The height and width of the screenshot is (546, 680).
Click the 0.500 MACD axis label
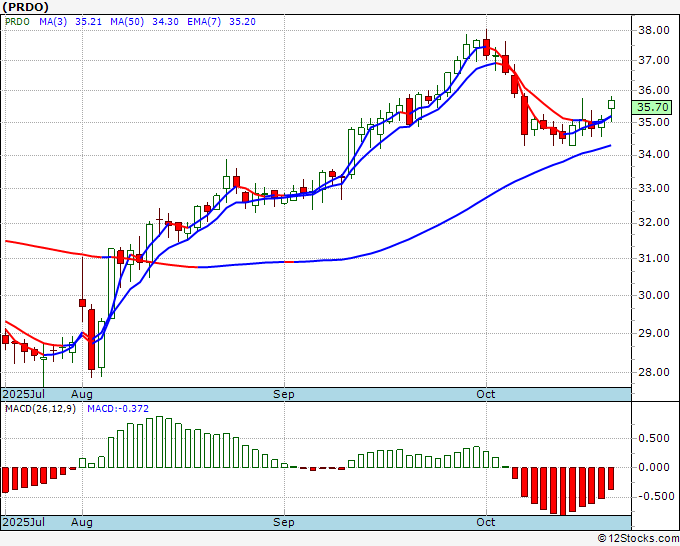tap(654, 438)
